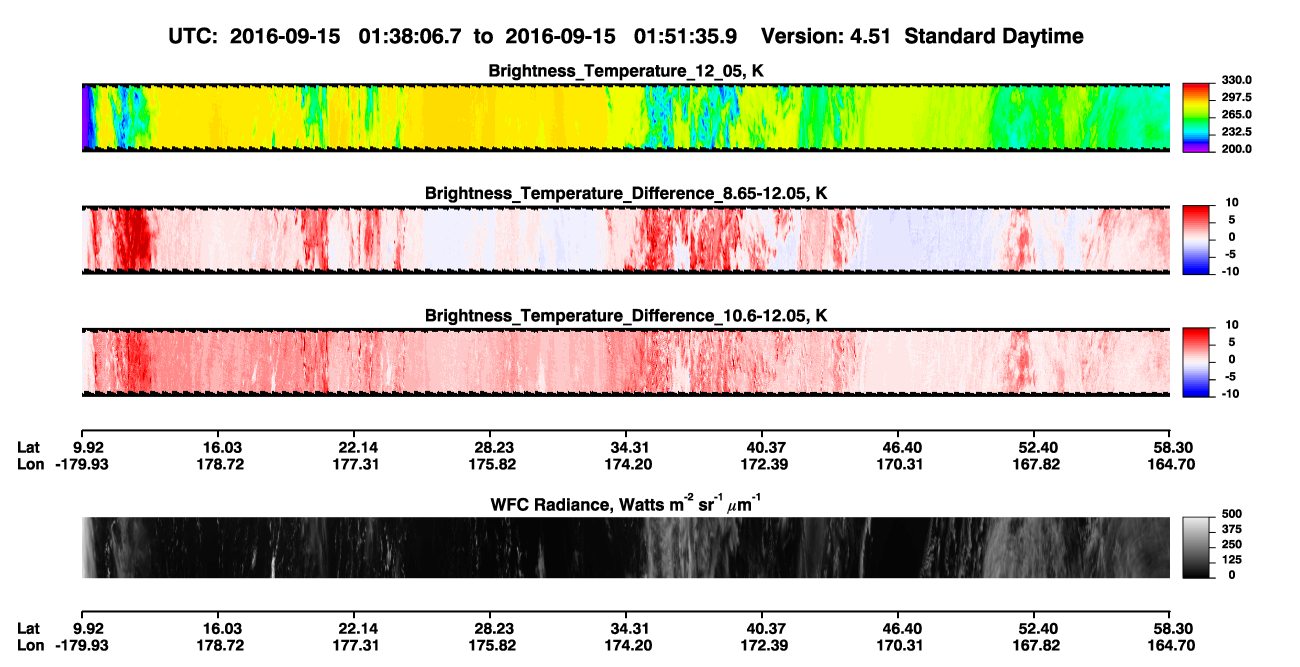Click lower axis longitude value 174.20
Image resolution: width=1300 pixels, height=667 pixels.
[629, 646]
